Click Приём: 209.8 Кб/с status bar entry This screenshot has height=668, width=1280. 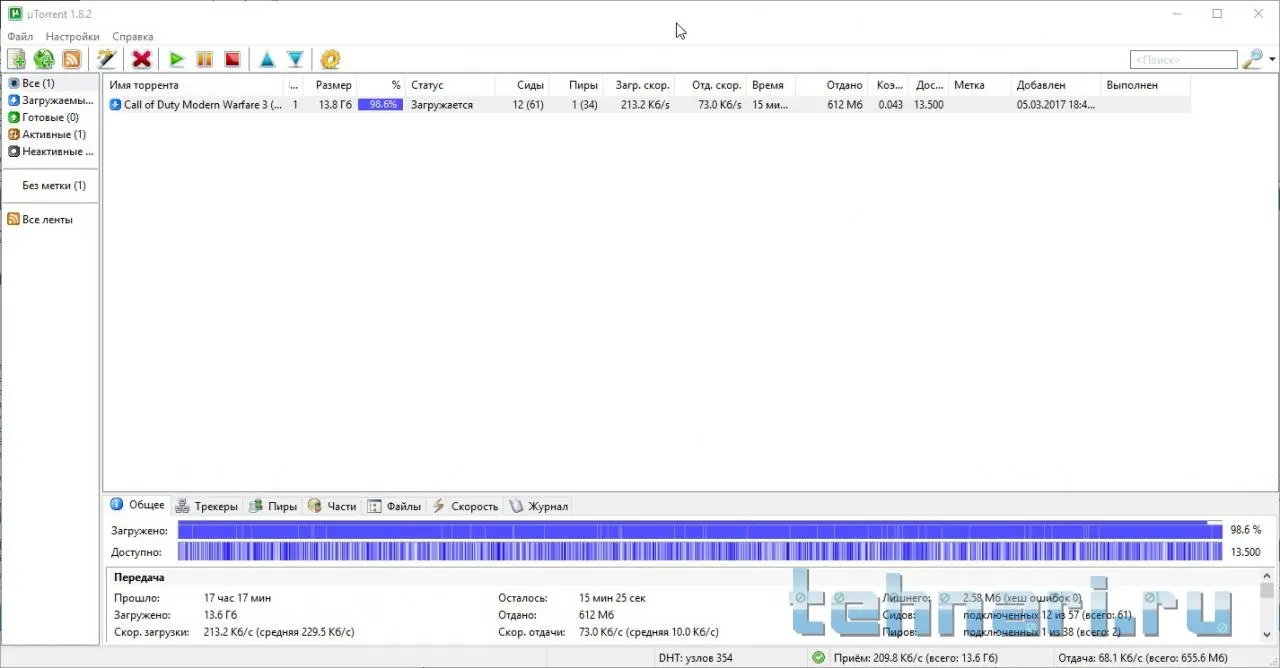point(915,658)
